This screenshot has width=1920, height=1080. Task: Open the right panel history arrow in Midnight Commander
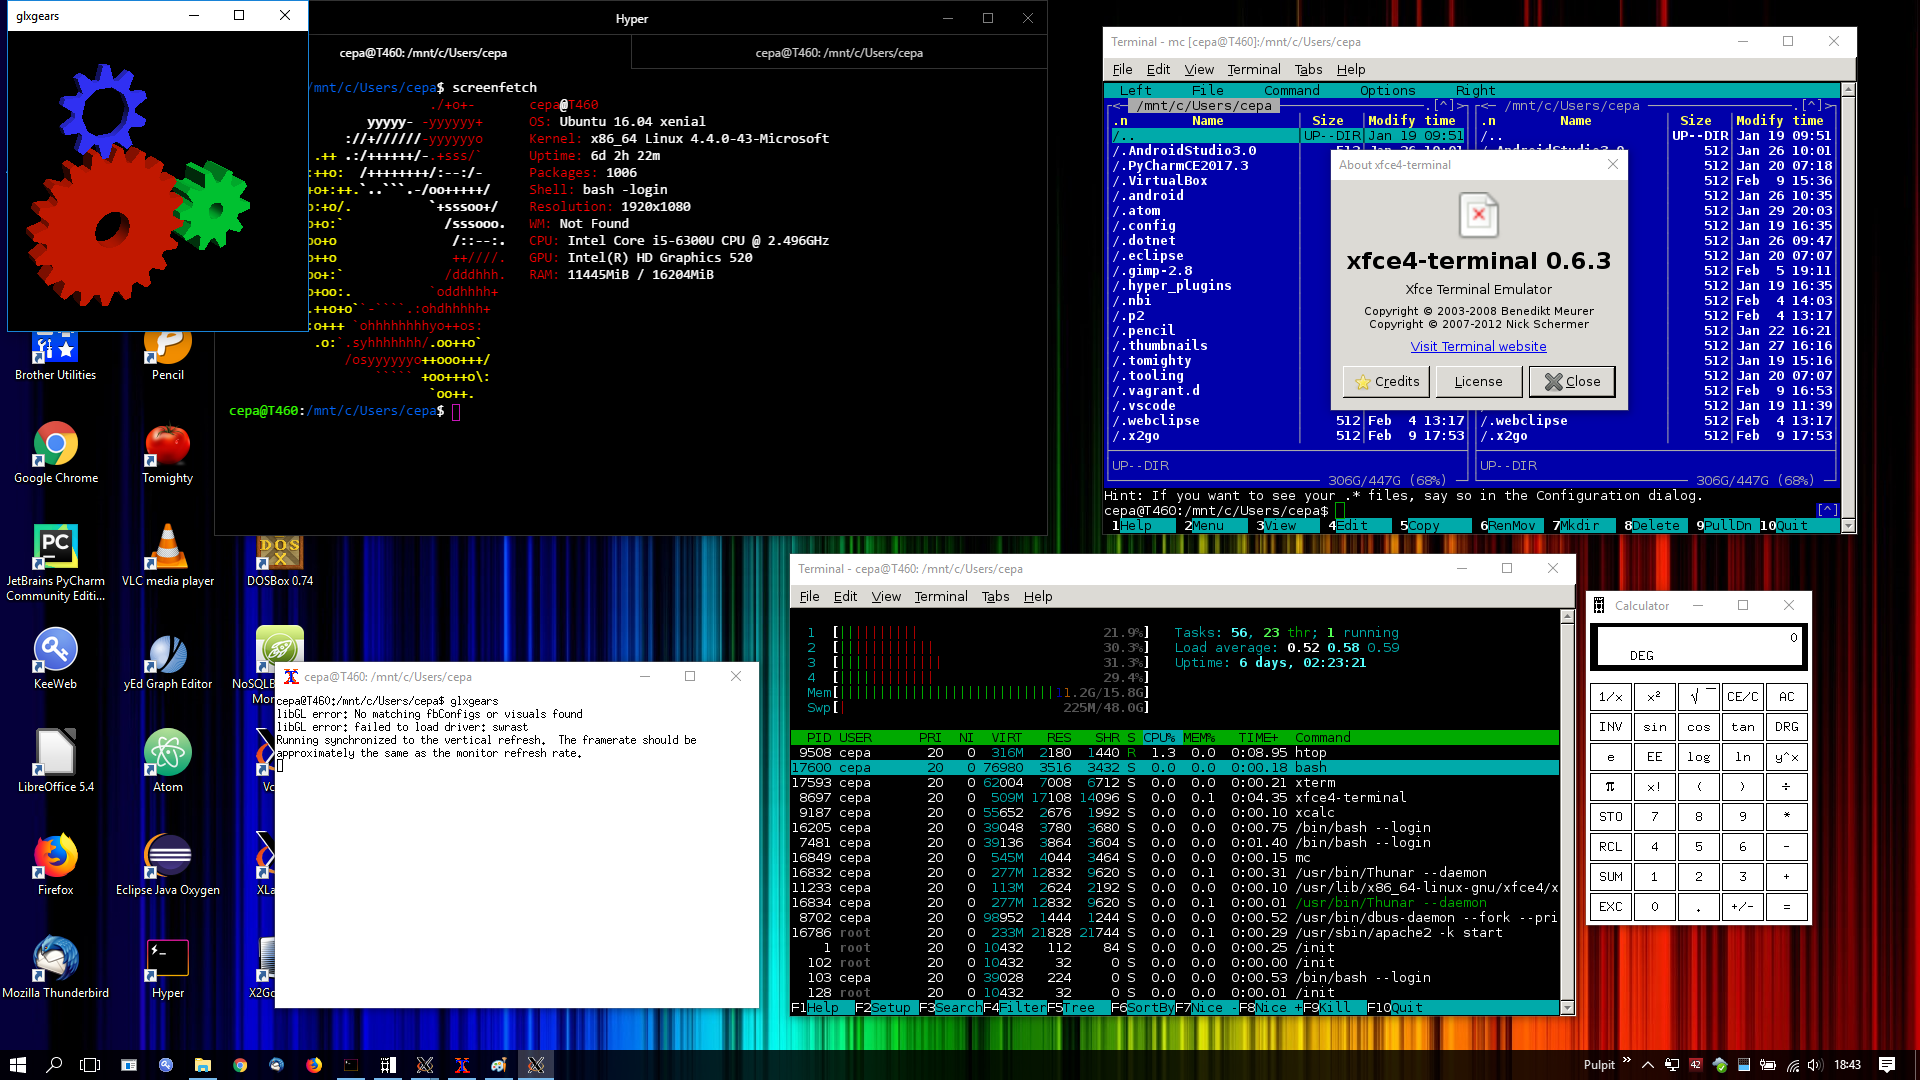1811,104
